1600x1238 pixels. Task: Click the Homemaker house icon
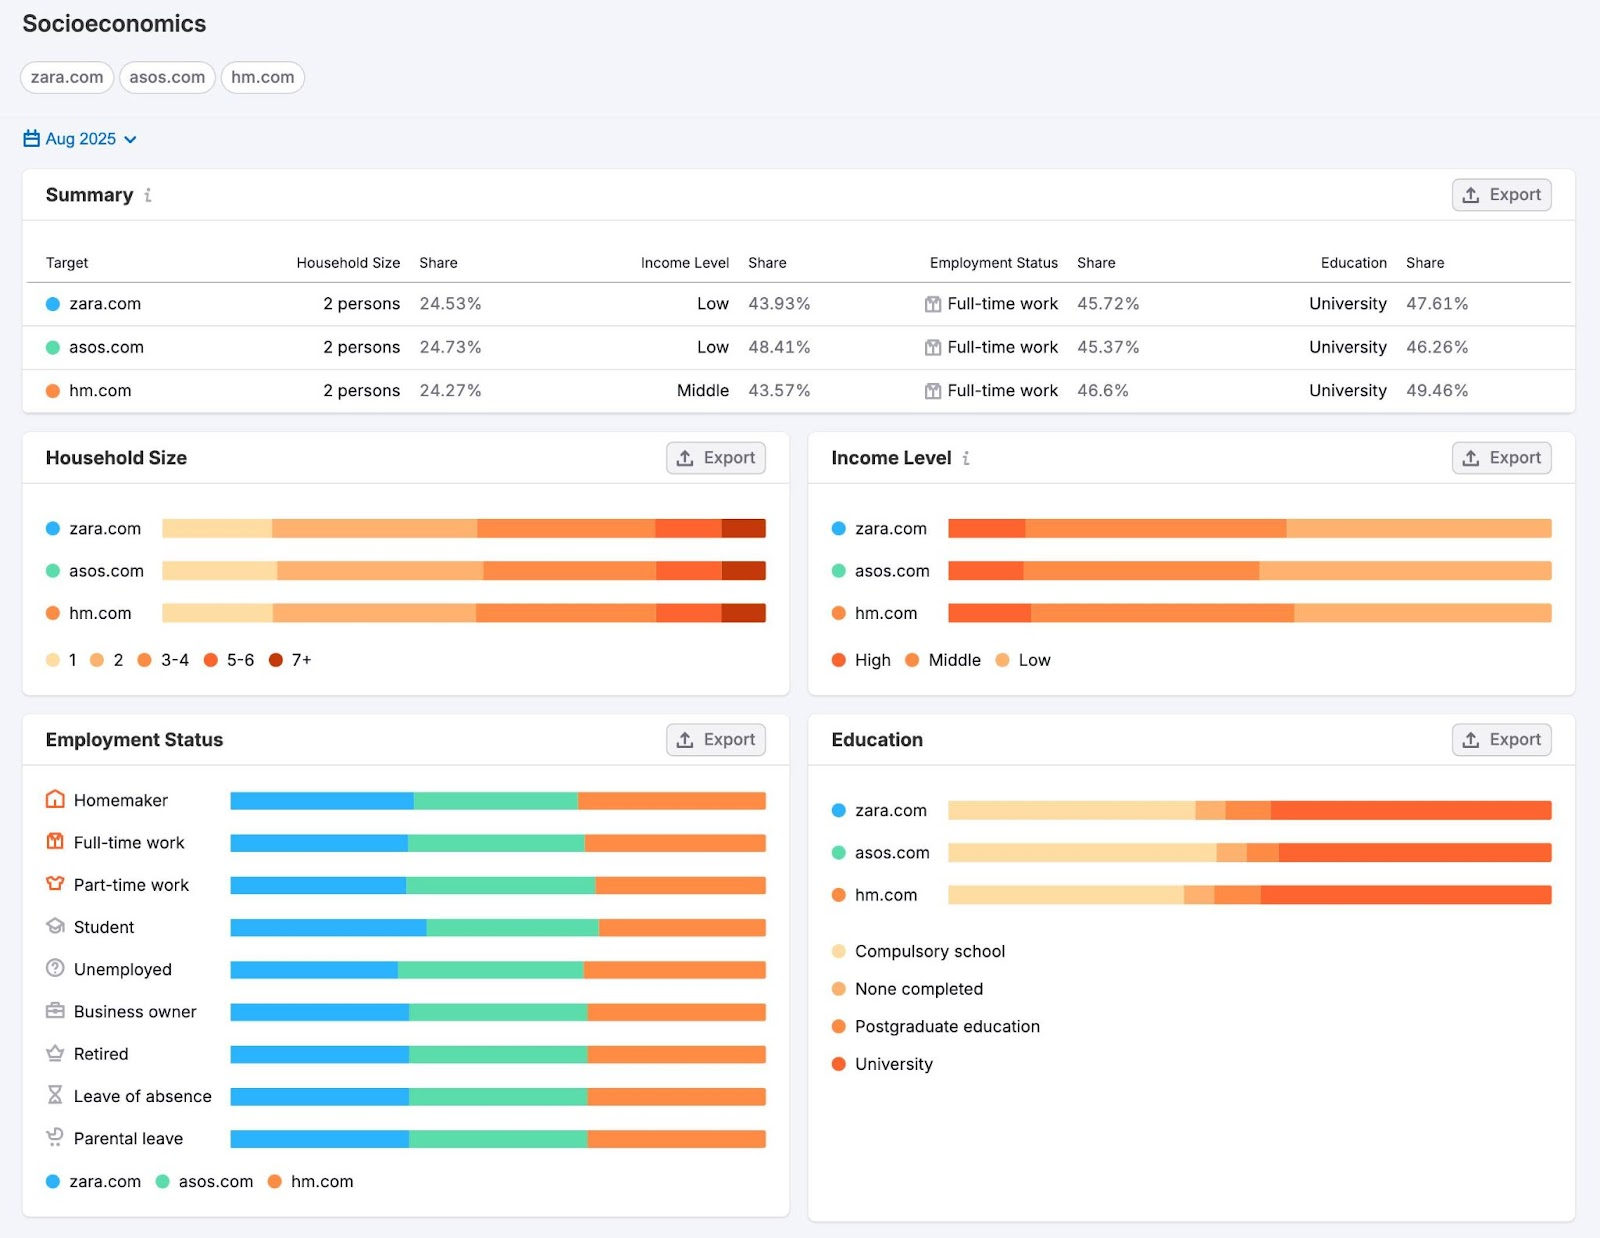click(x=55, y=799)
